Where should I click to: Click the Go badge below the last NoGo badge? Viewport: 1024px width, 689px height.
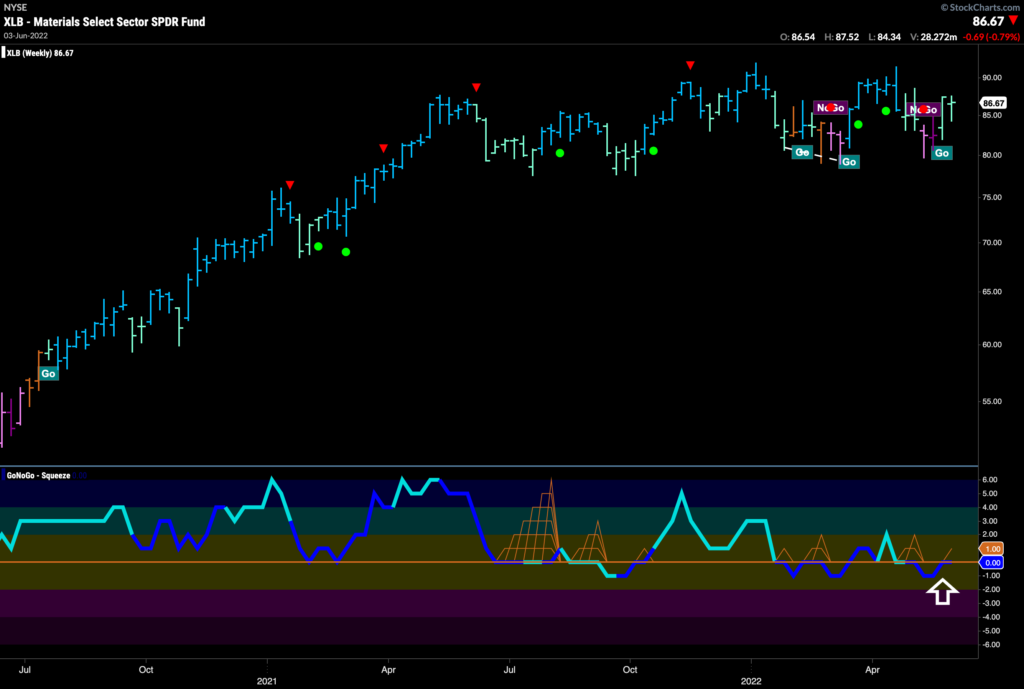(942, 153)
